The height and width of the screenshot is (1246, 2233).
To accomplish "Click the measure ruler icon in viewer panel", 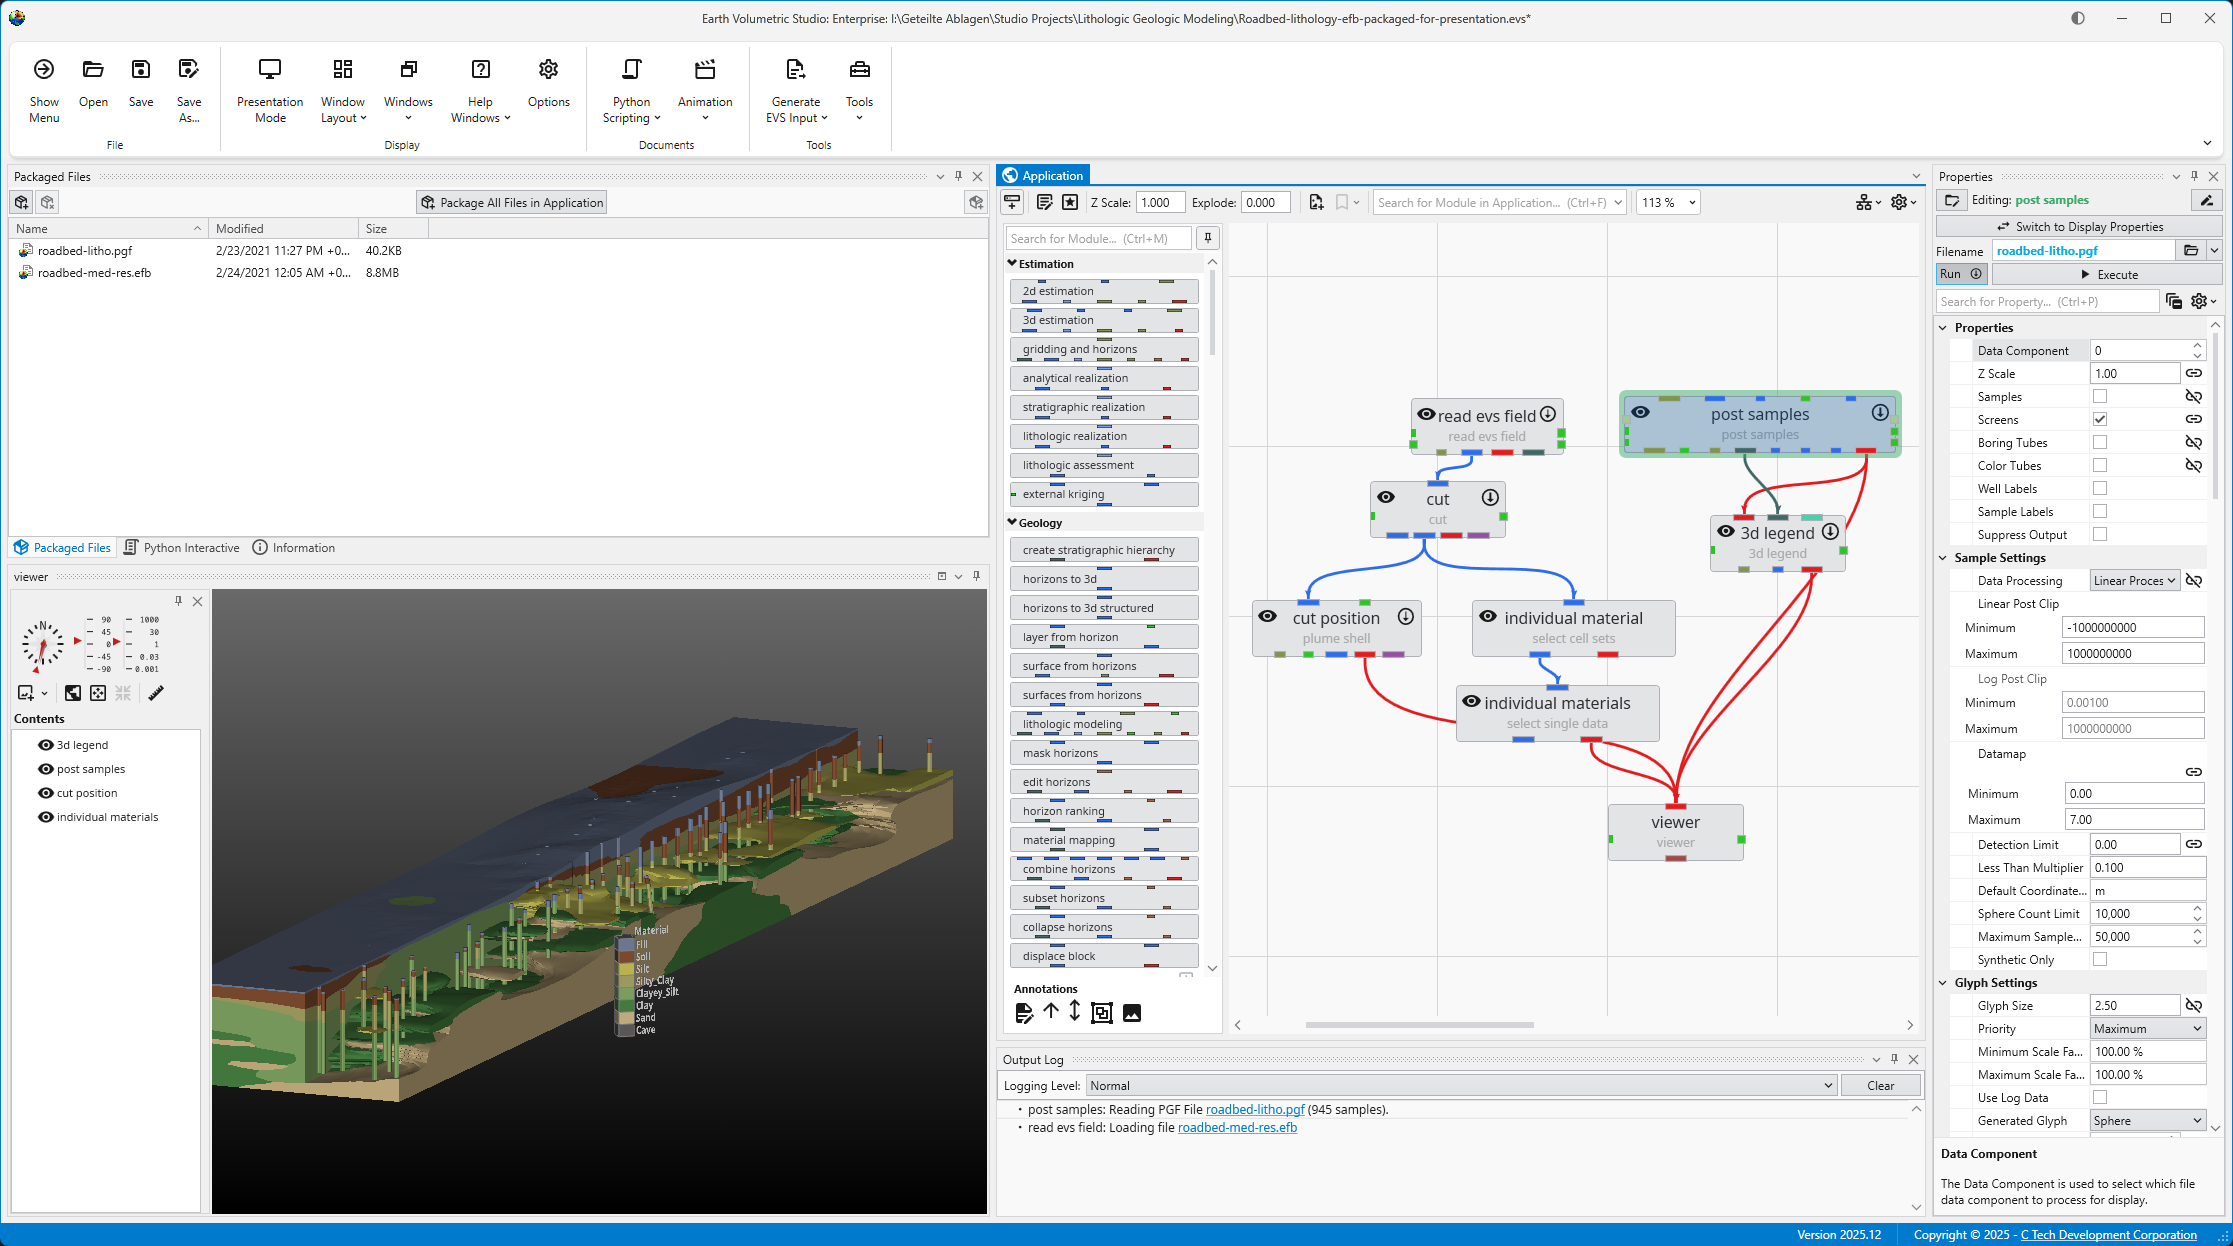I will pyautogui.click(x=156, y=693).
